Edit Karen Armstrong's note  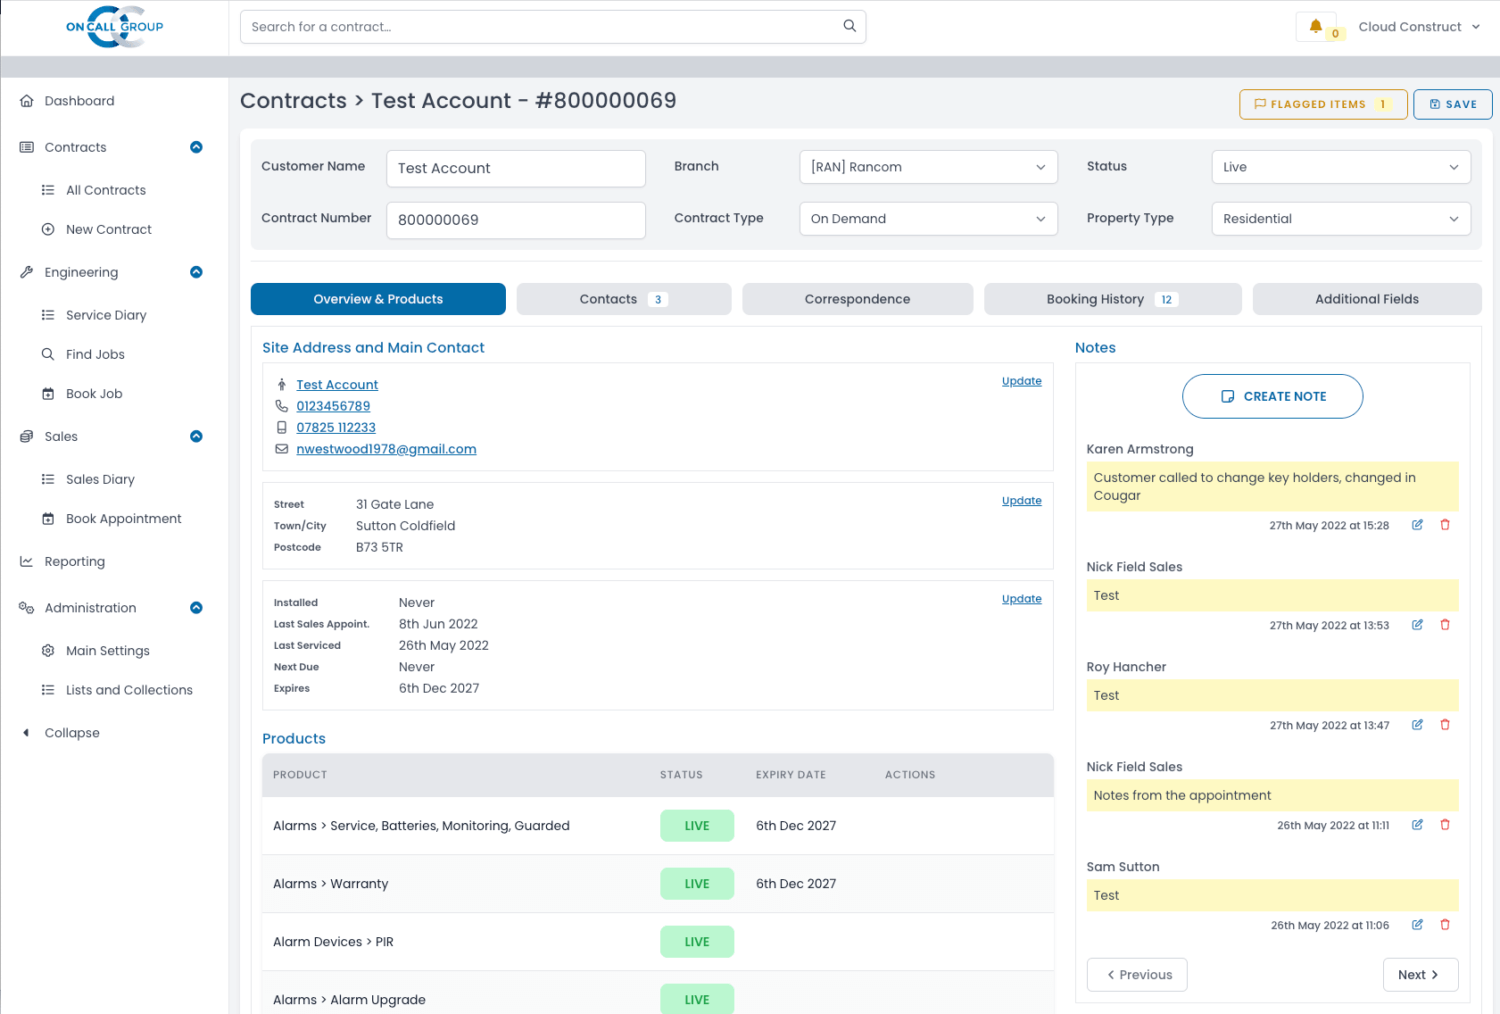[x=1417, y=525]
